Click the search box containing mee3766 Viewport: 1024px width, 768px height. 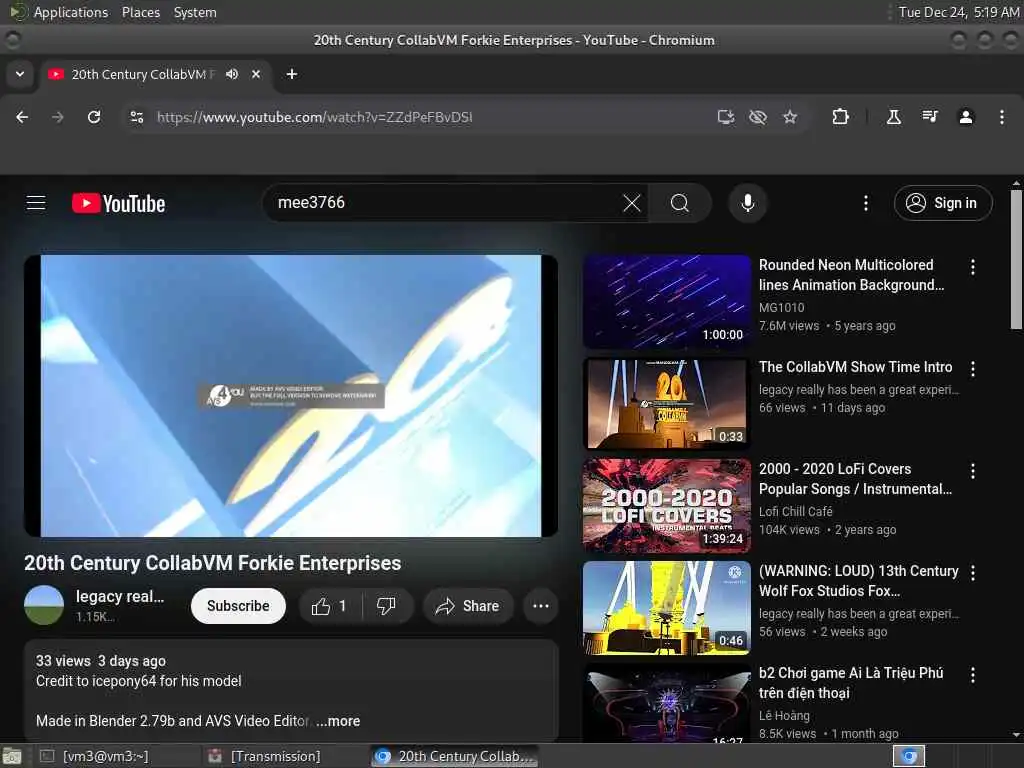[x=444, y=203]
